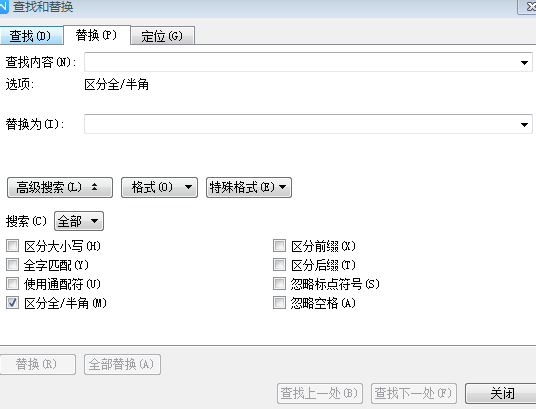This screenshot has height=409, width=536.
Task: Enable the 使用通配符(U) checkbox
Action: 13,283
